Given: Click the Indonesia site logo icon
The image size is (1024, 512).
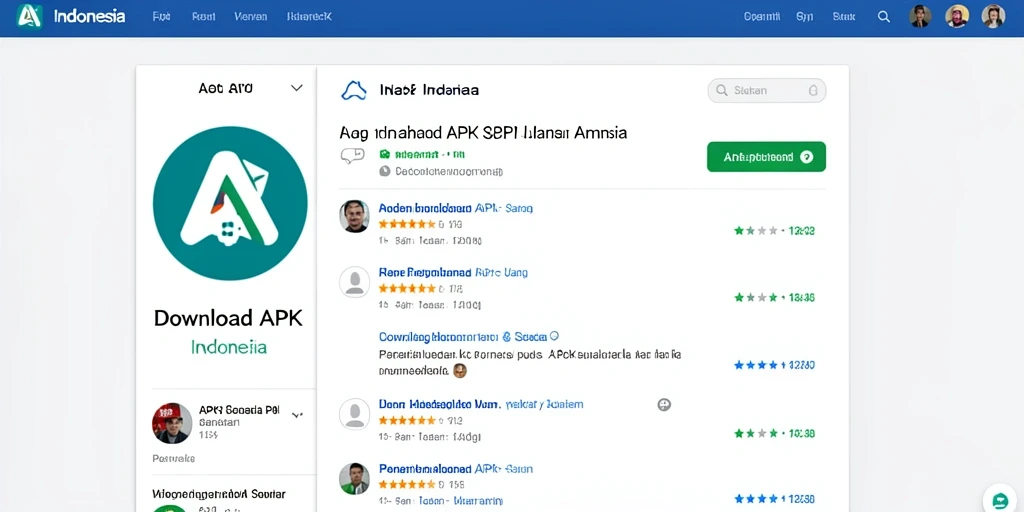Looking at the screenshot, I should (30, 16).
